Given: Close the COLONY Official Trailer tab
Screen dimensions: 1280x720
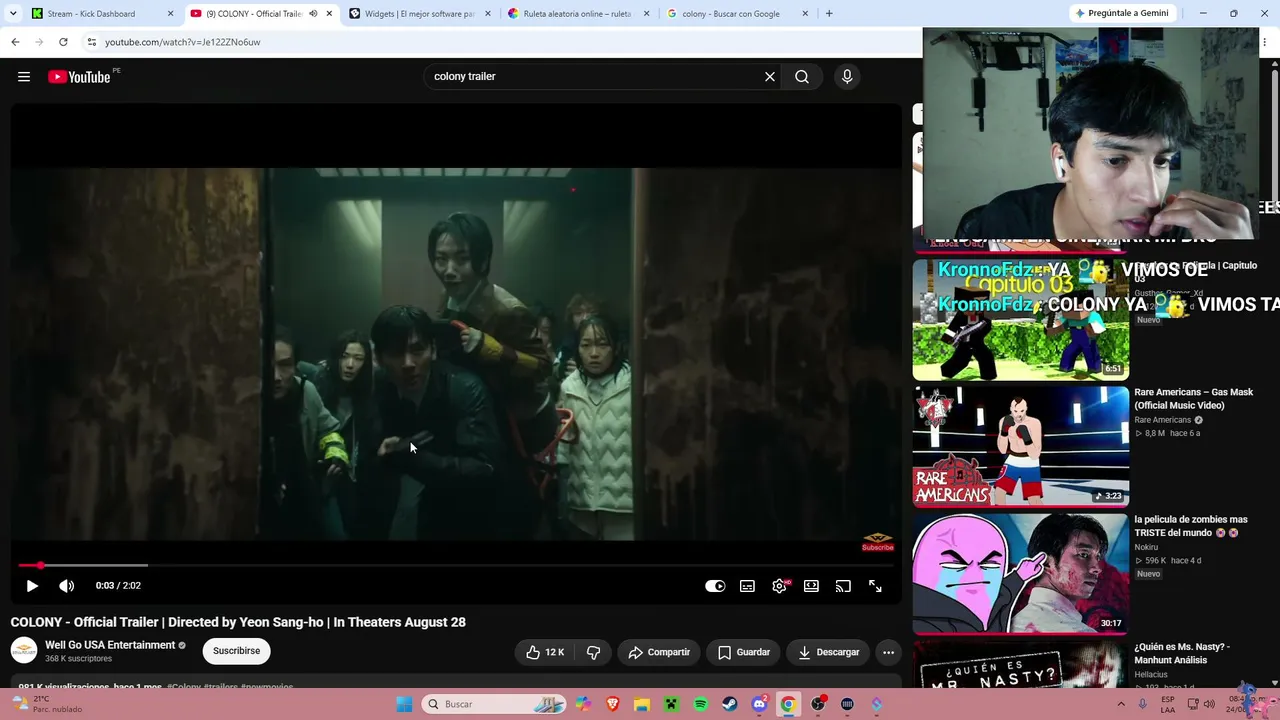Looking at the screenshot, I should (x=329, y=14).
